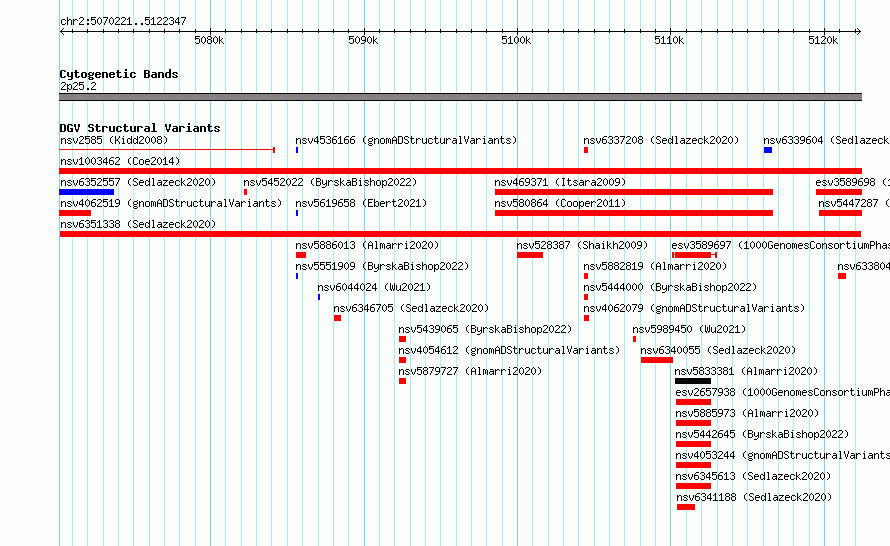Open nsv5885973 (Almarri2020) label
890x546 pixels.
tap(747, 413)
